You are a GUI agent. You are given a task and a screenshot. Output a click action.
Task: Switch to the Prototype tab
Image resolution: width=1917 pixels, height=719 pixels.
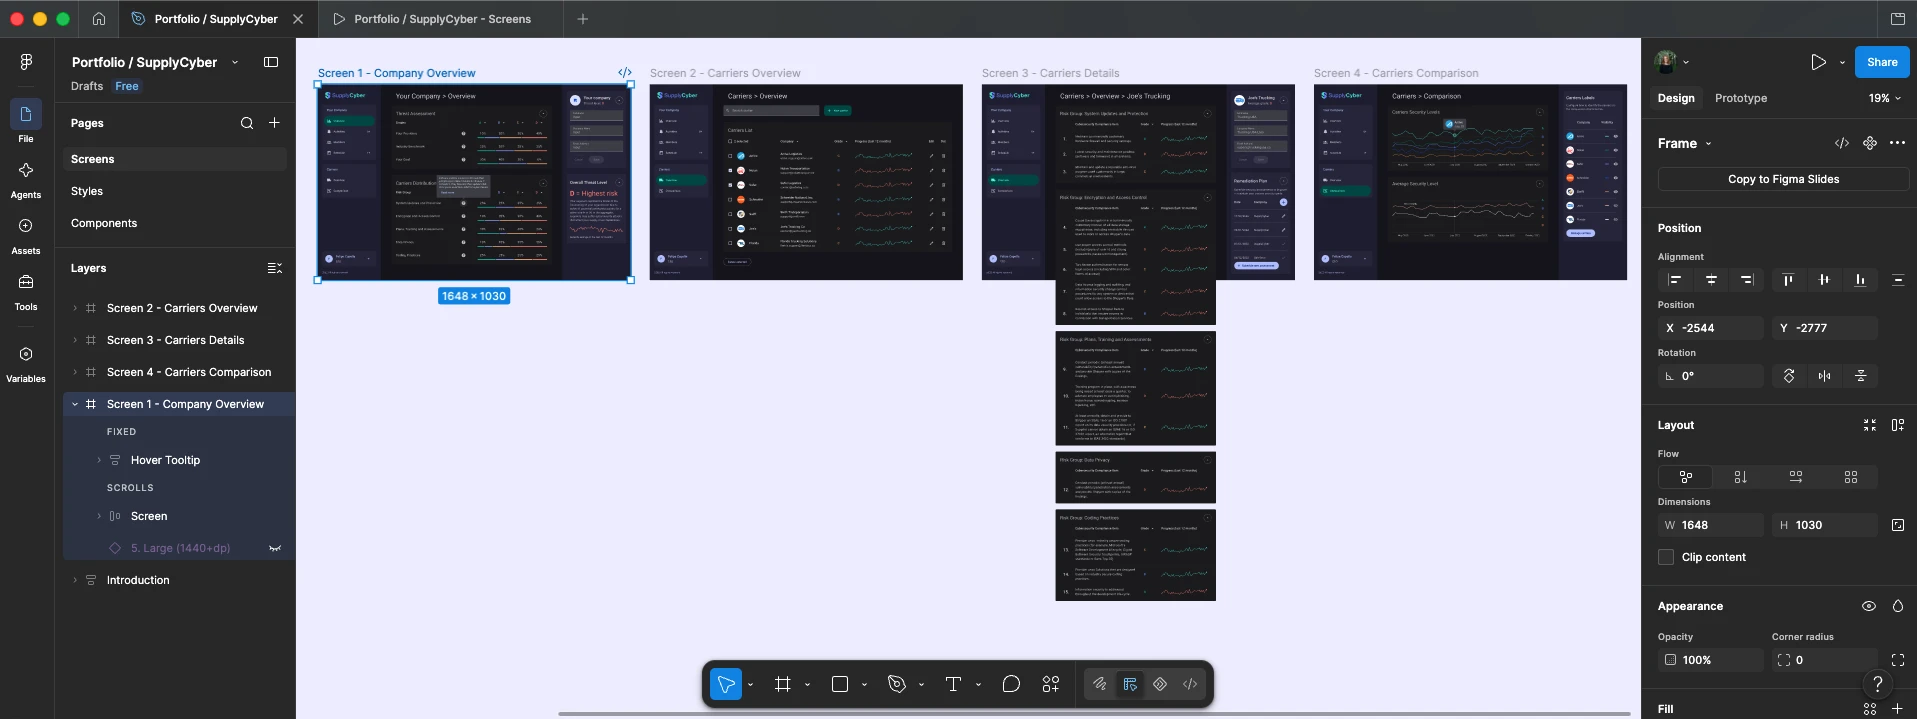click(1741, 98)
